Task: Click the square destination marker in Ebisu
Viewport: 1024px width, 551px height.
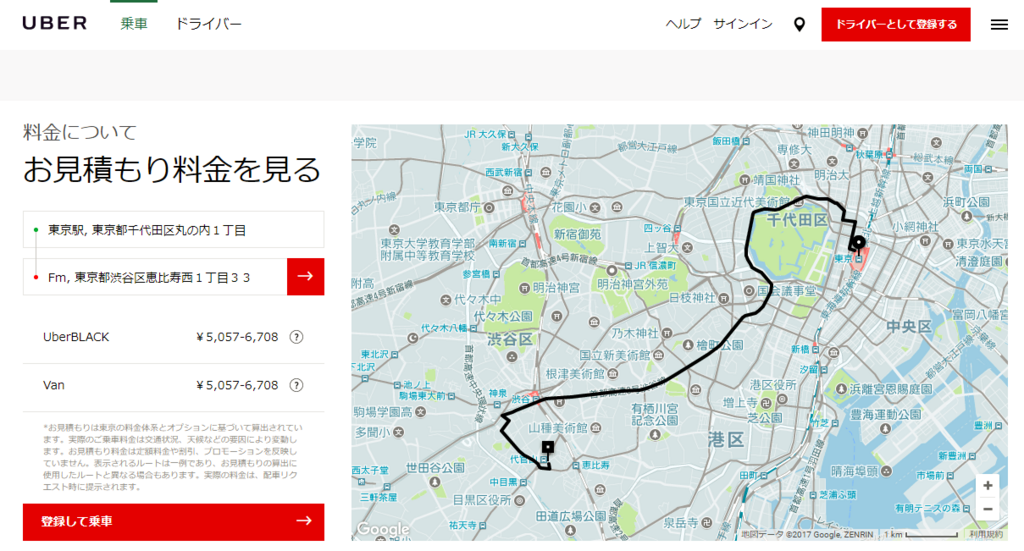Action: pyautogui.click(x=548, y=447)
